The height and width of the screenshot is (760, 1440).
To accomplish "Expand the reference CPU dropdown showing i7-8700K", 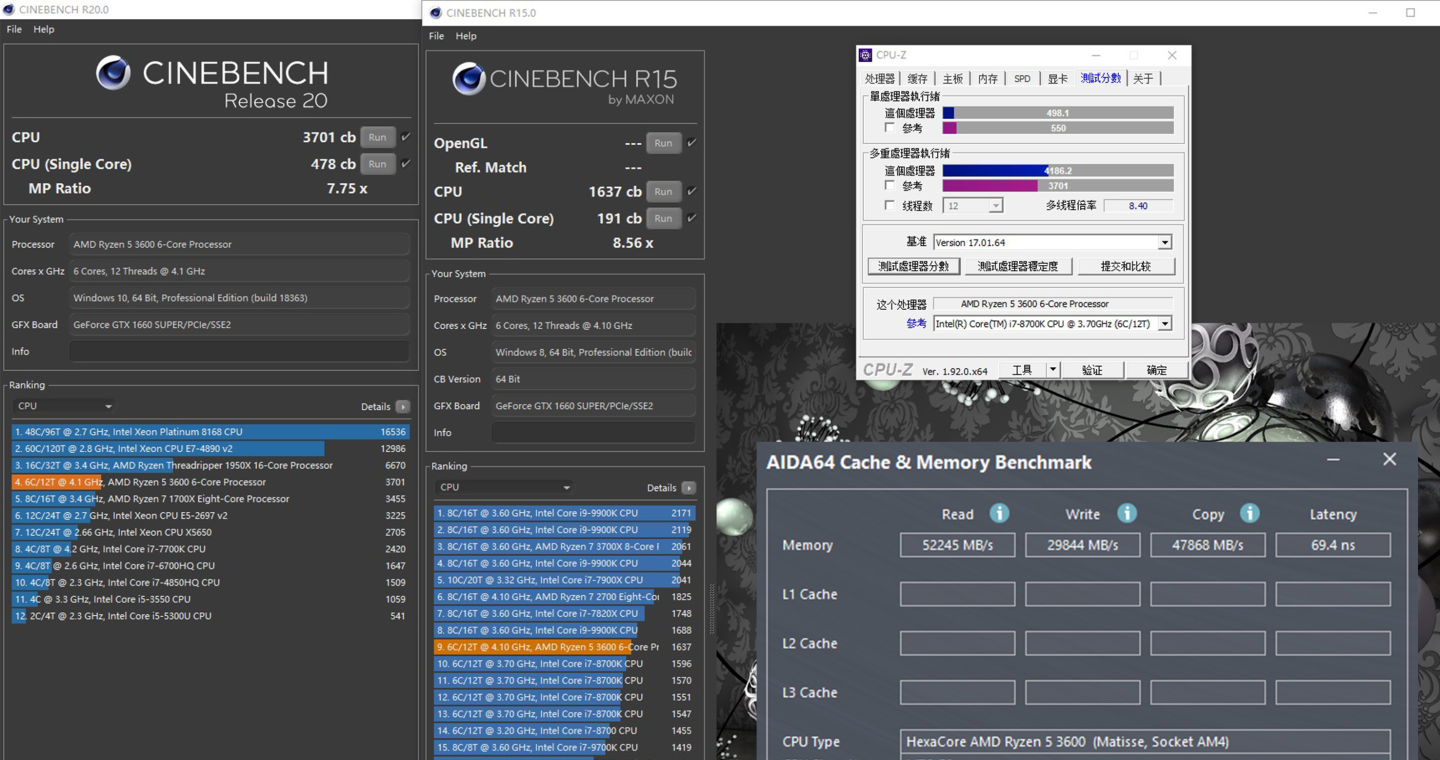I will click(1164, 324).
